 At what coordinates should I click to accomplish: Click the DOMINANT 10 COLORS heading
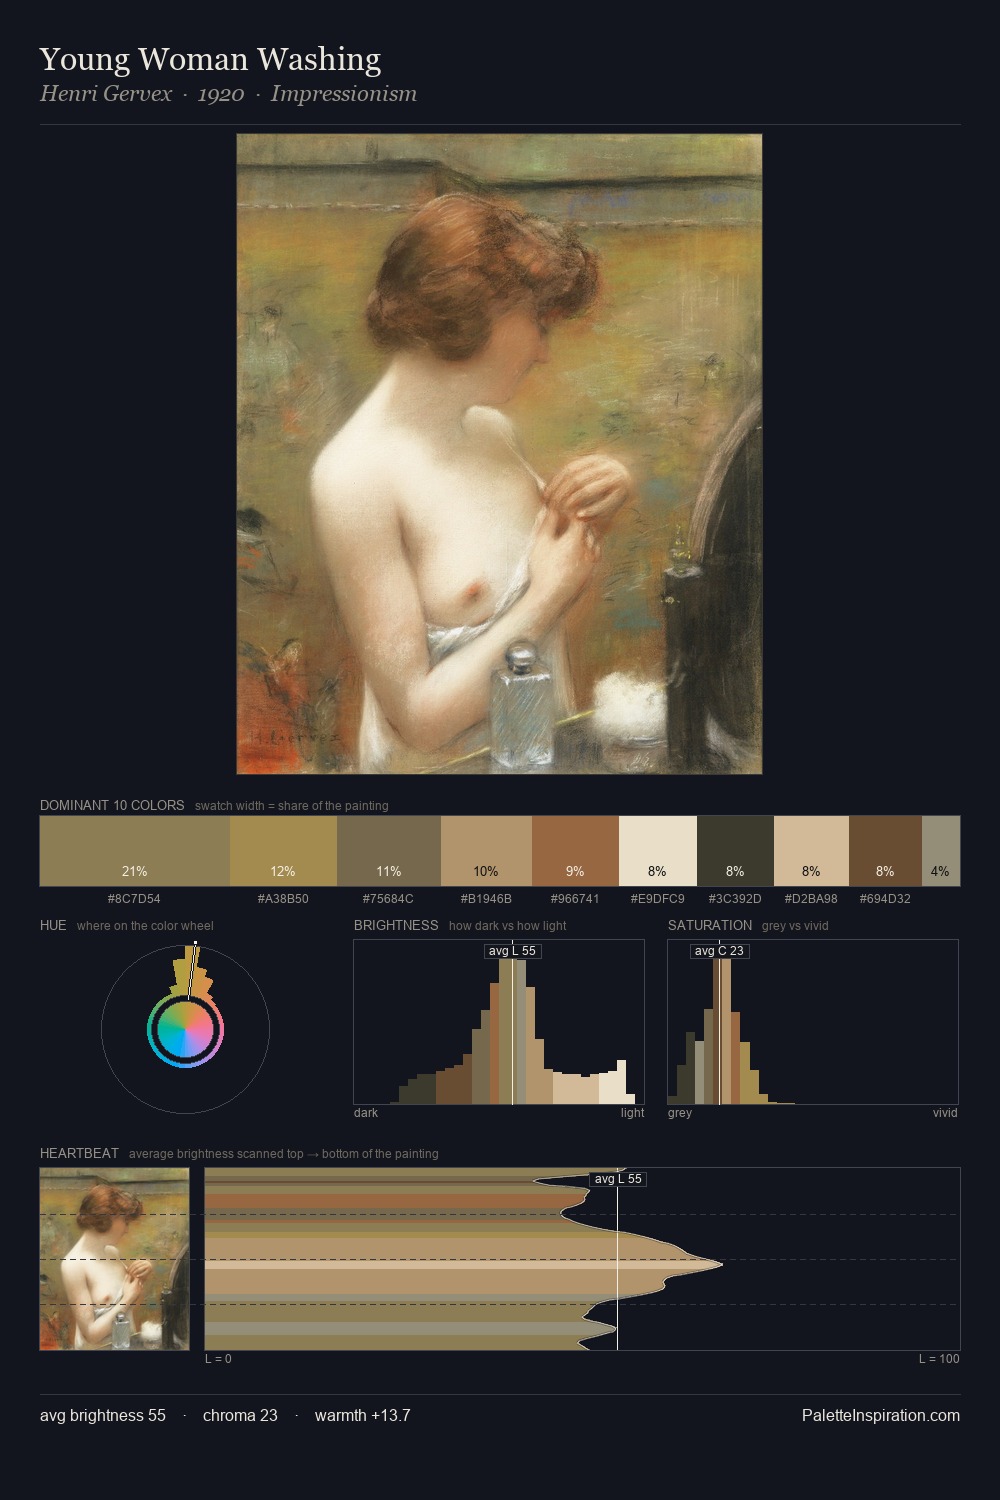tap(112, 805)
